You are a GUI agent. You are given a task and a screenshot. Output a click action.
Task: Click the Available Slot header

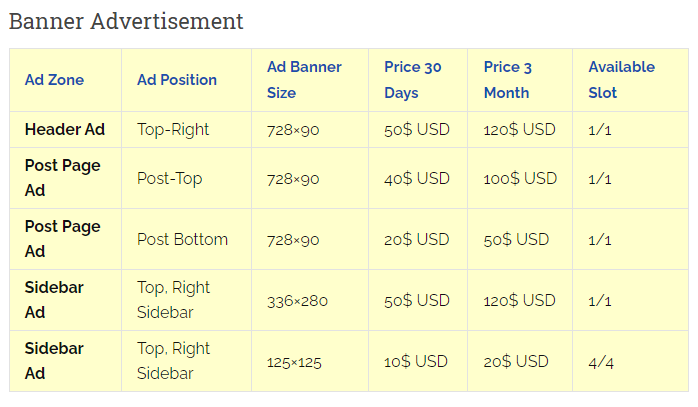point(621,80)
